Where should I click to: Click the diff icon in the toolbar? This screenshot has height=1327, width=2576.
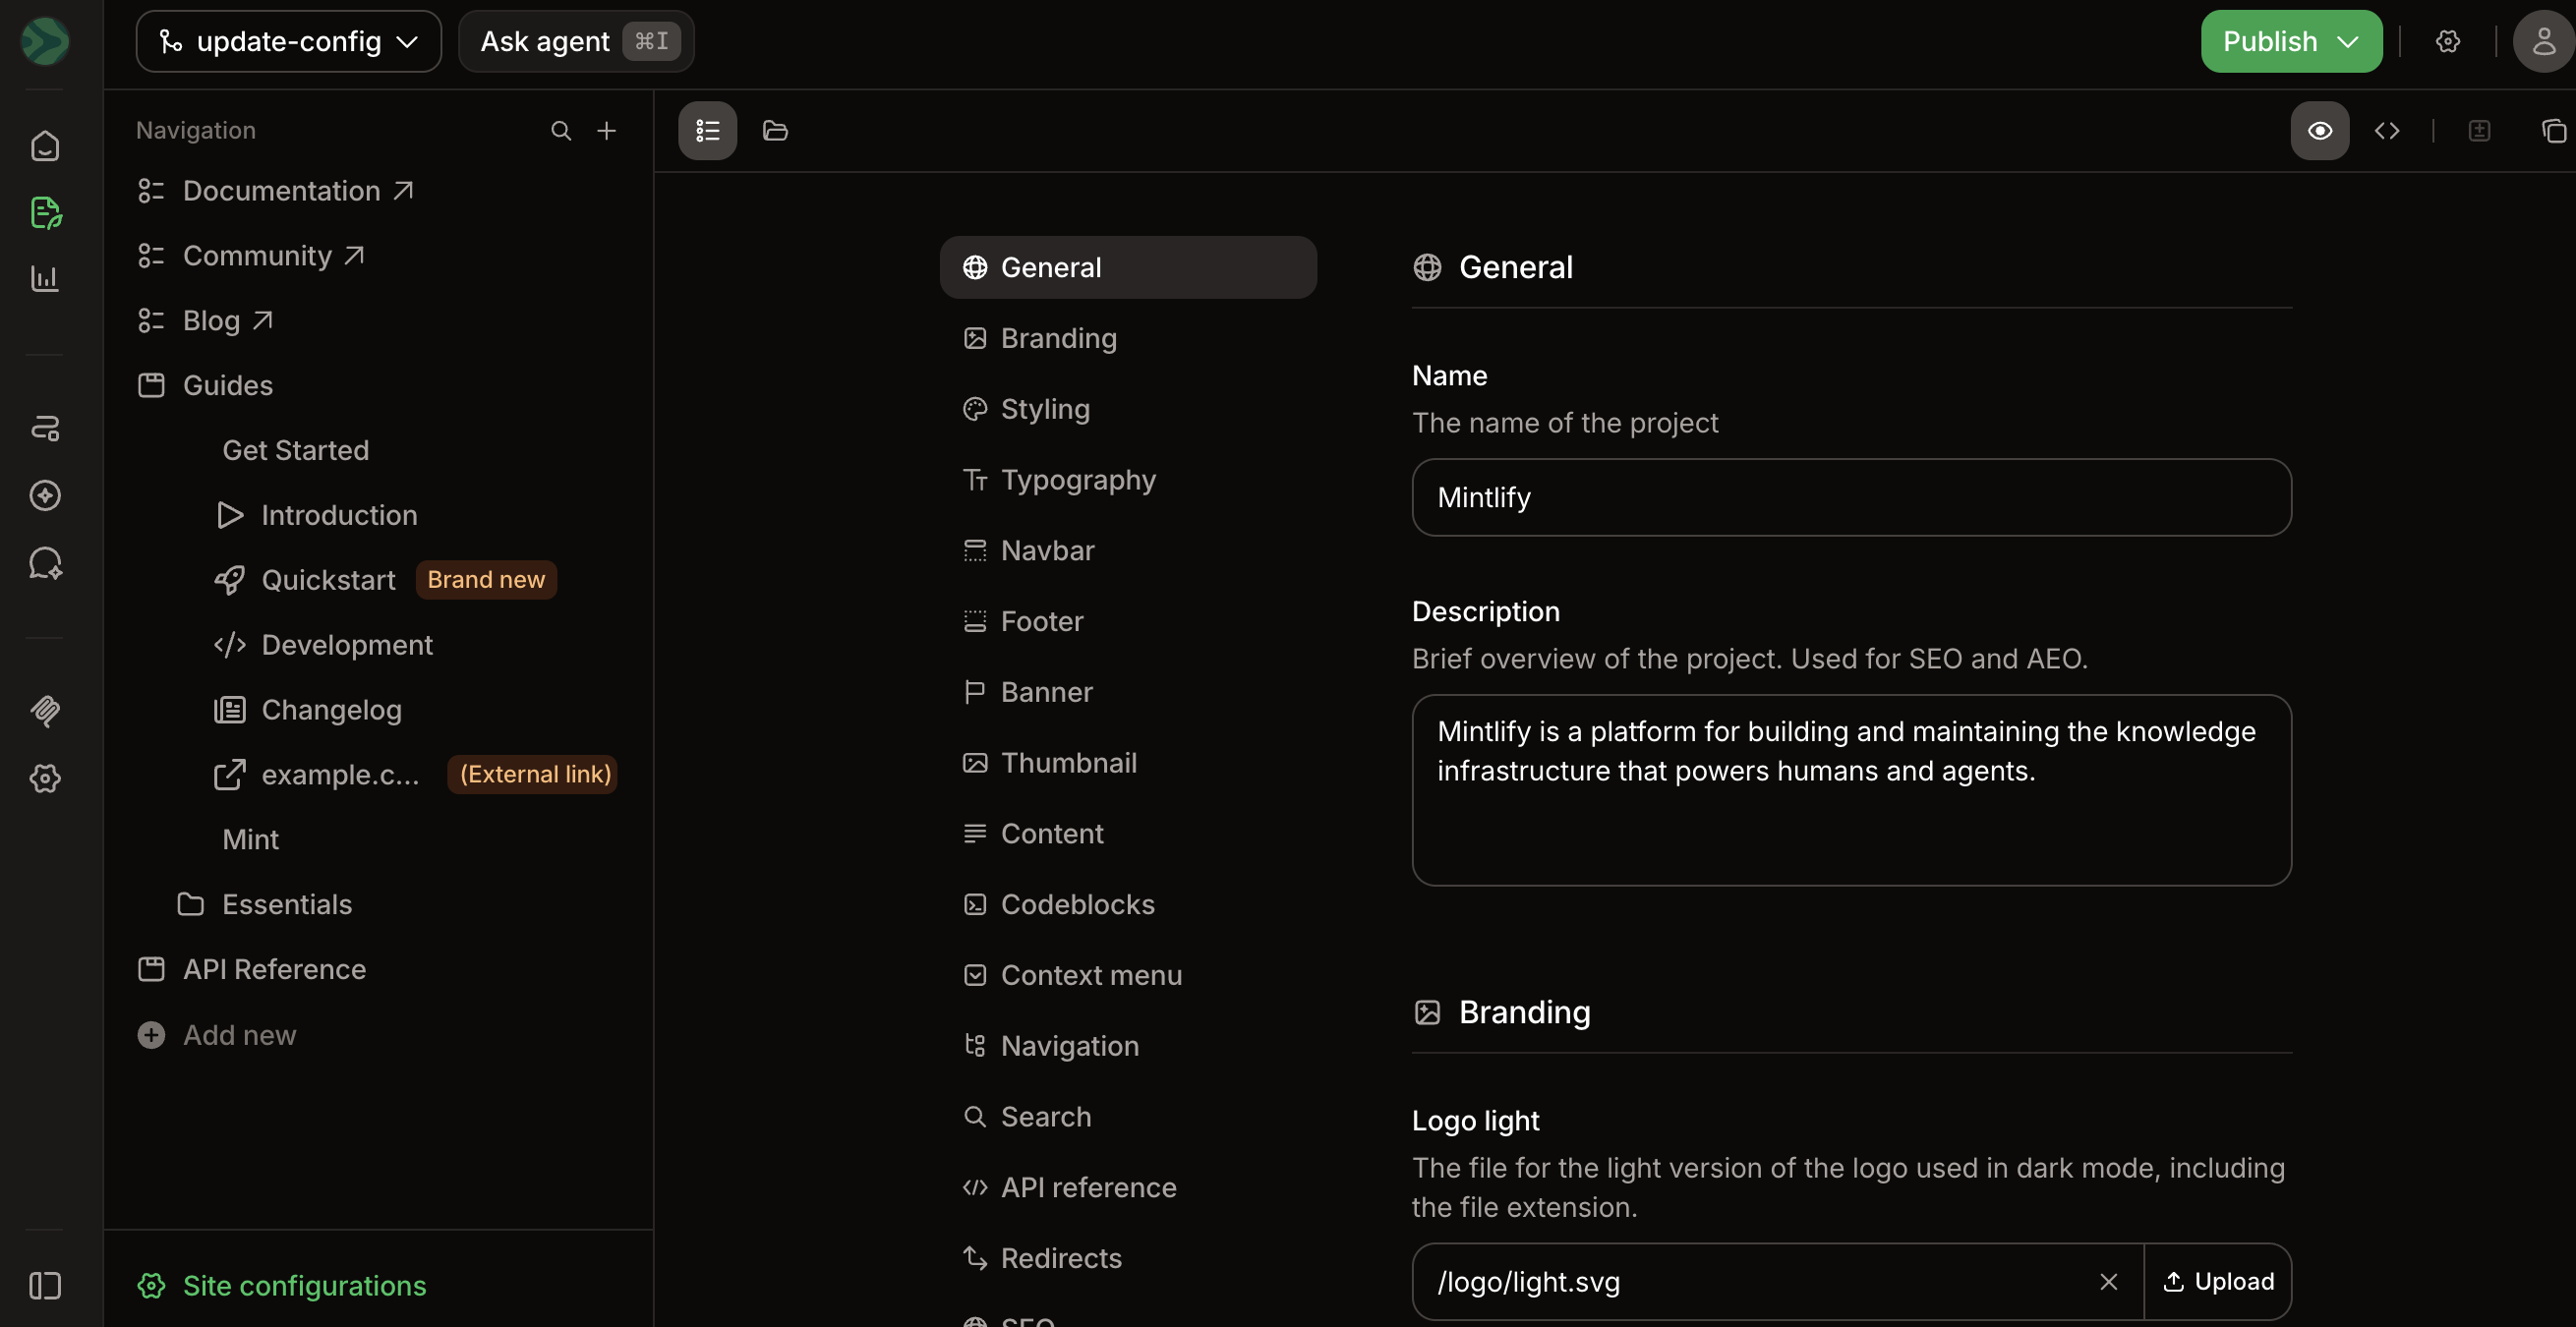(x=2479, y=130)
